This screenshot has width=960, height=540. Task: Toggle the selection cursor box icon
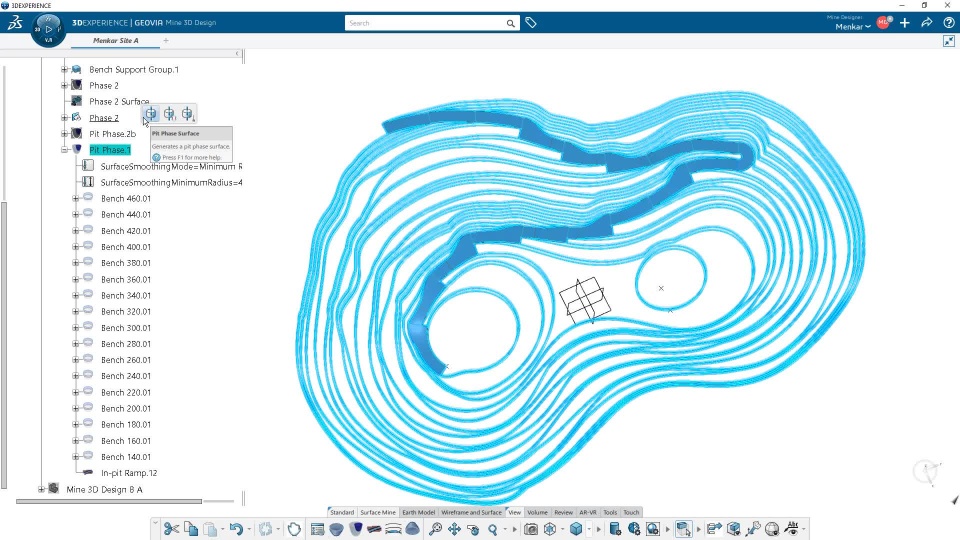click(683, 529)
